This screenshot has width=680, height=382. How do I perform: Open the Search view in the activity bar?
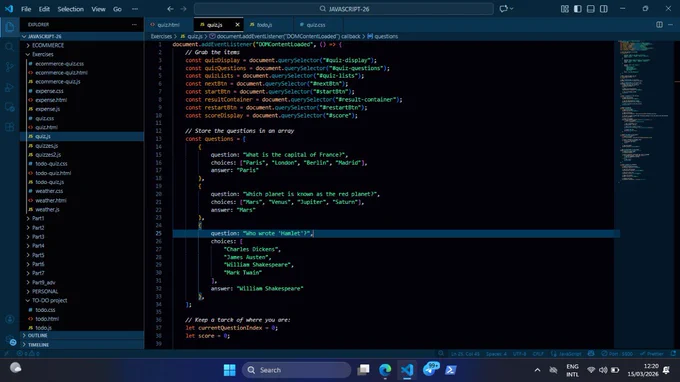pyautogui.click(x=10, y=47)
